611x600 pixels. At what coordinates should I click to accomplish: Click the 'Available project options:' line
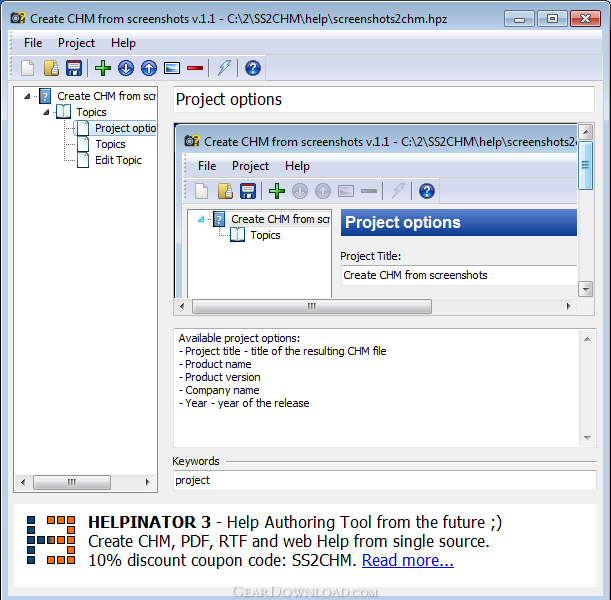tap(239, 338)
